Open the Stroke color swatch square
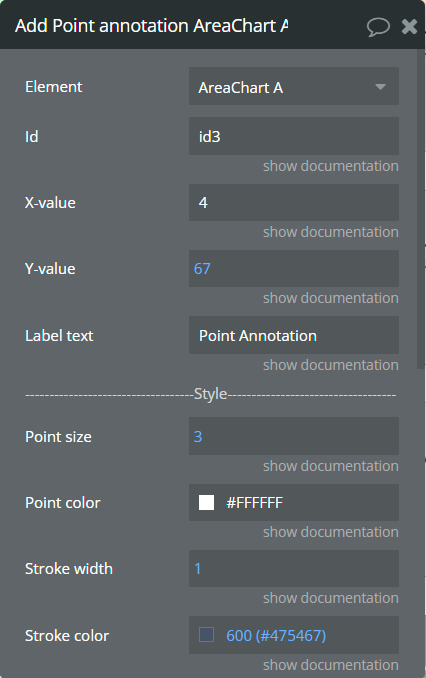 click(x=206, y=635)
